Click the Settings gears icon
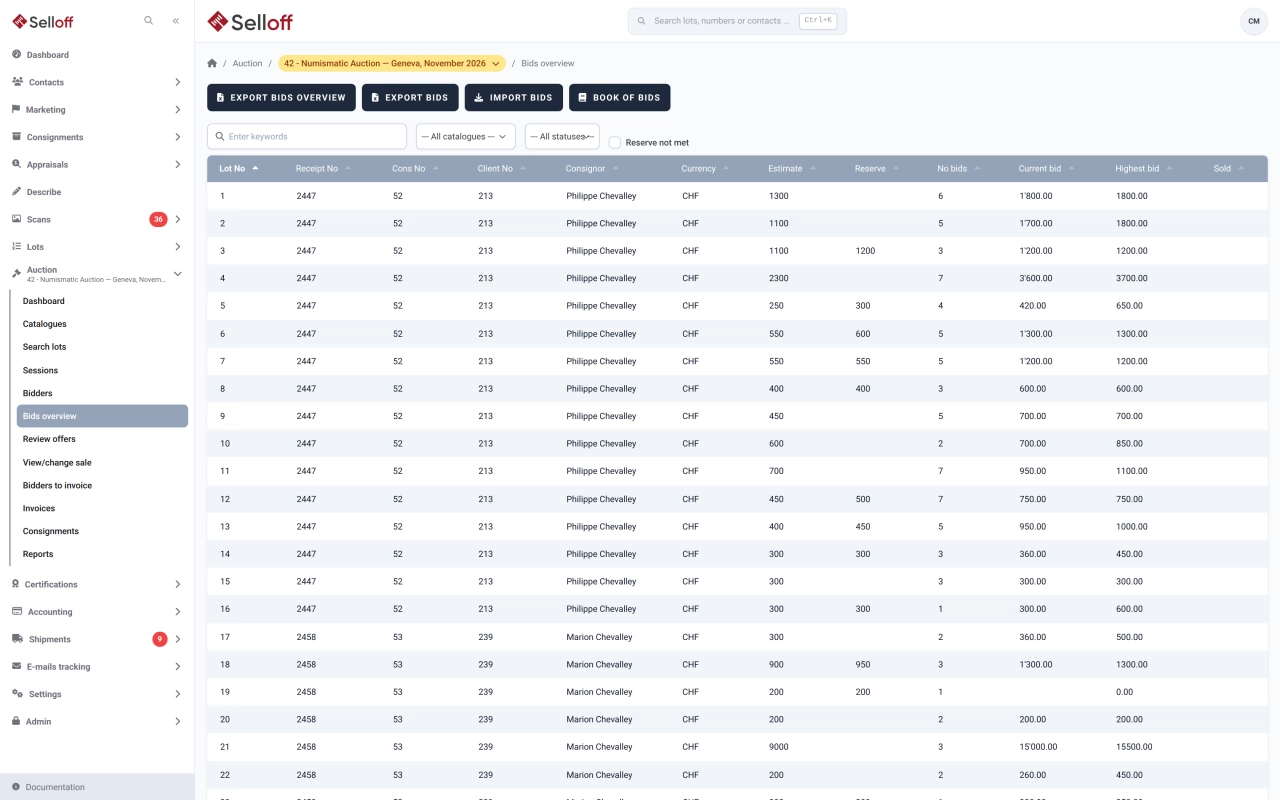 tap(17, 693)
